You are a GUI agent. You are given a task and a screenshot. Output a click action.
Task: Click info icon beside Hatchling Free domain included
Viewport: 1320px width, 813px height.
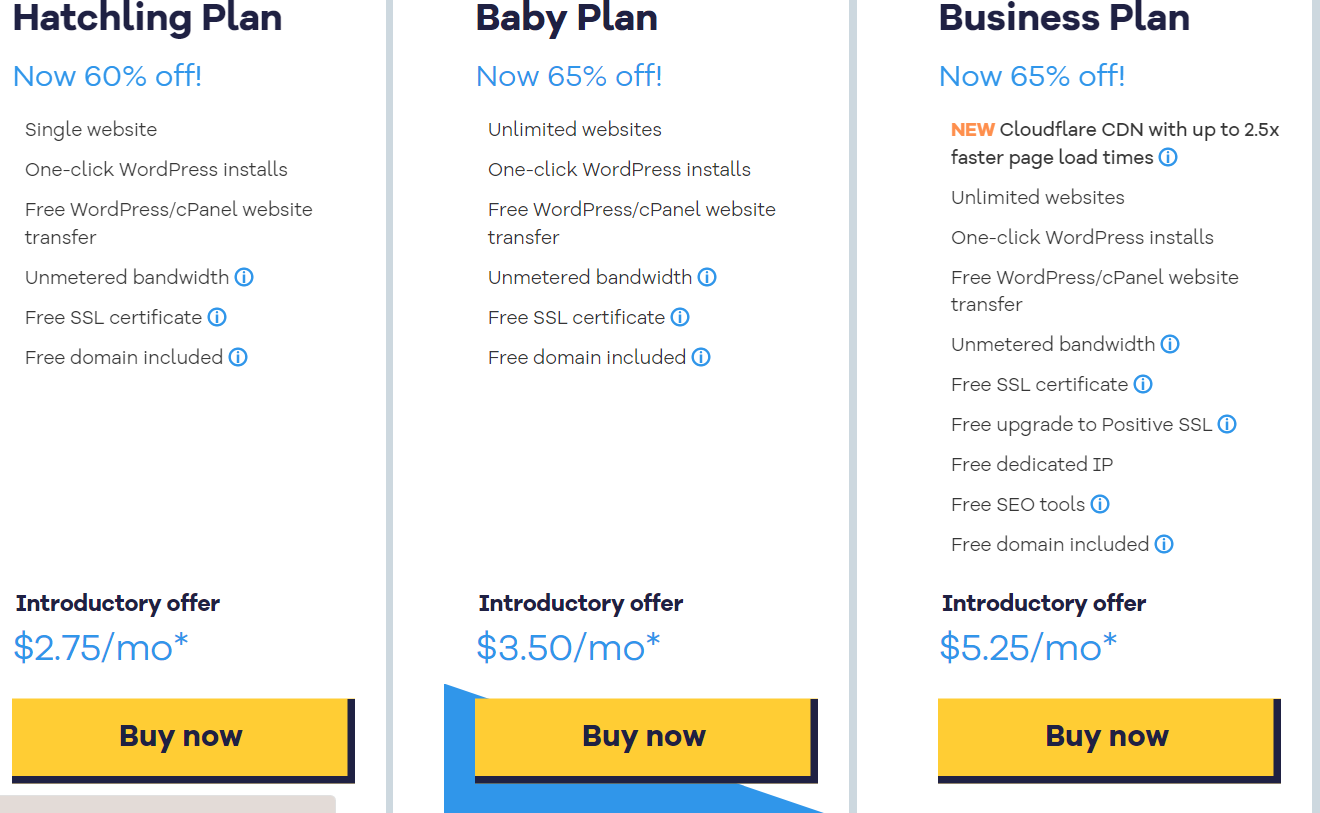[x=238, y=357]
